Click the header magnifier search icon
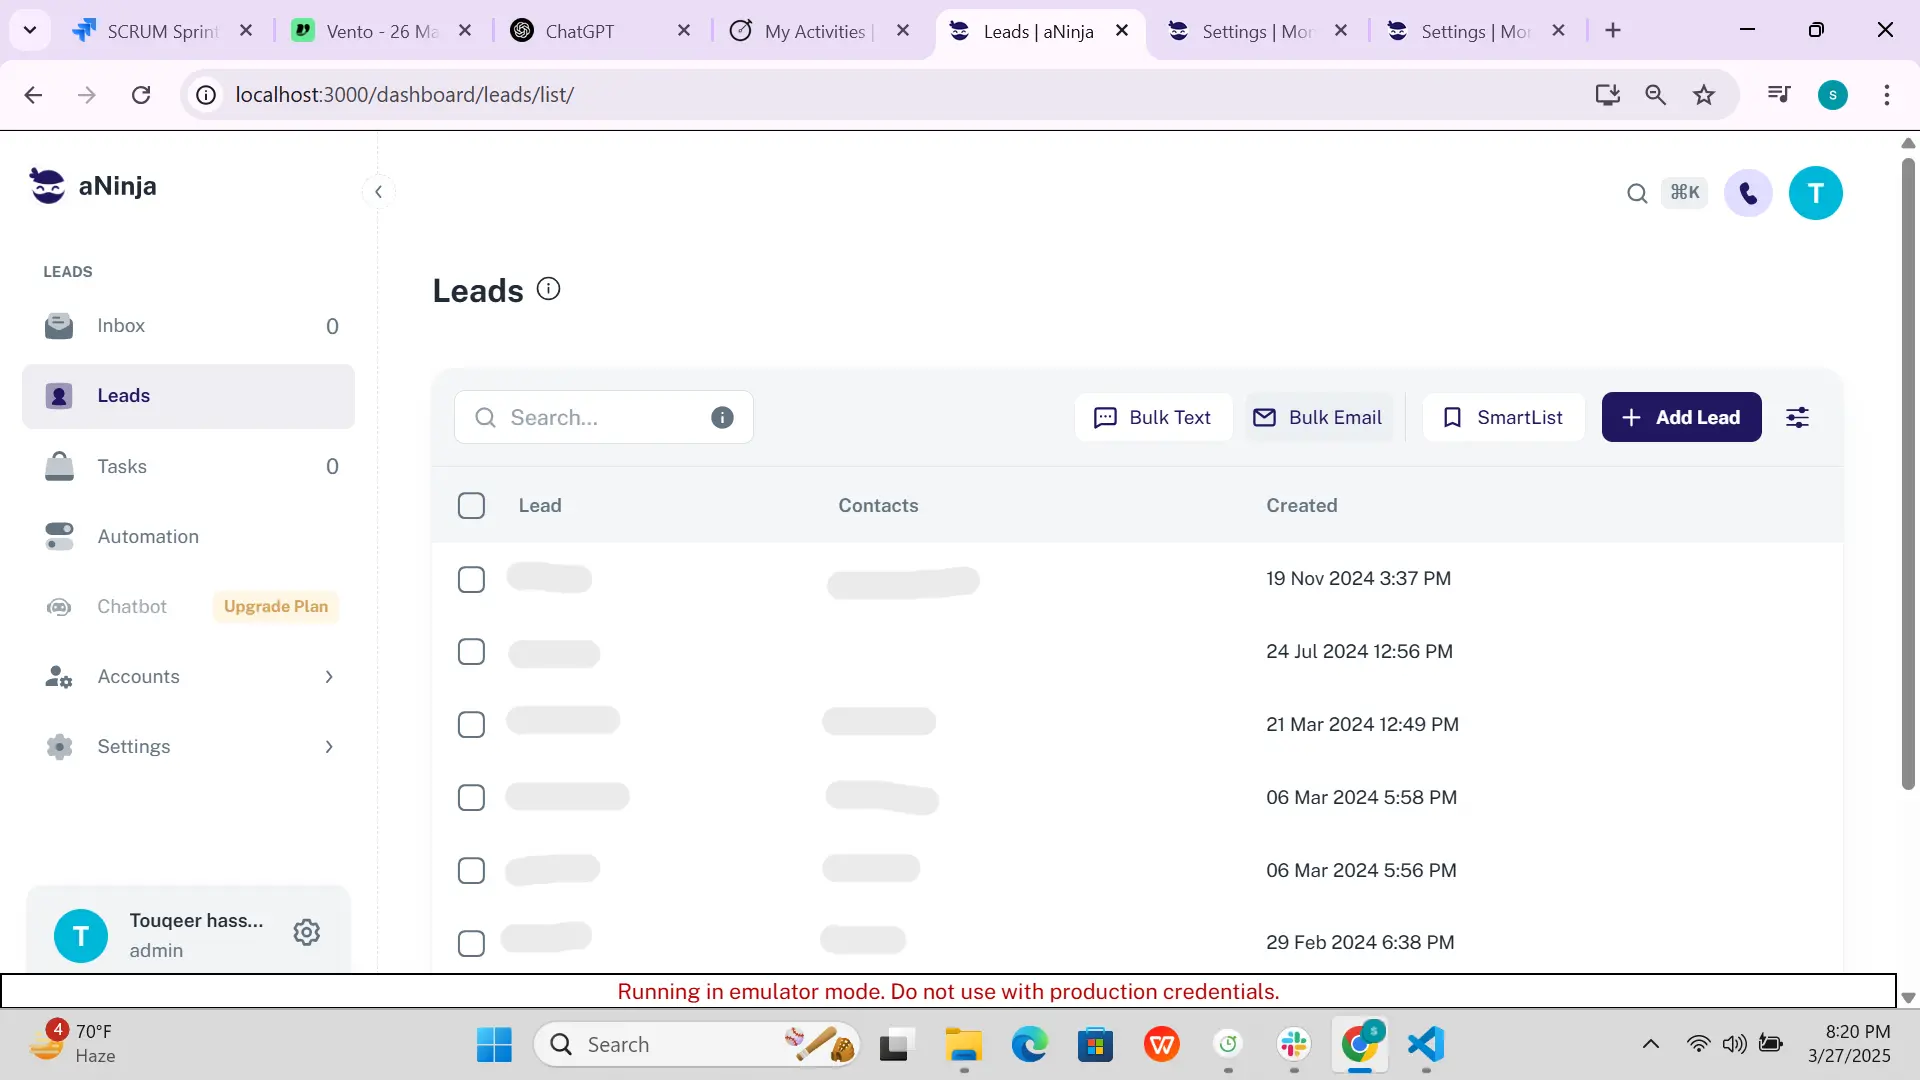This screenshot has width=1920, height=1080. [1637, 193]
